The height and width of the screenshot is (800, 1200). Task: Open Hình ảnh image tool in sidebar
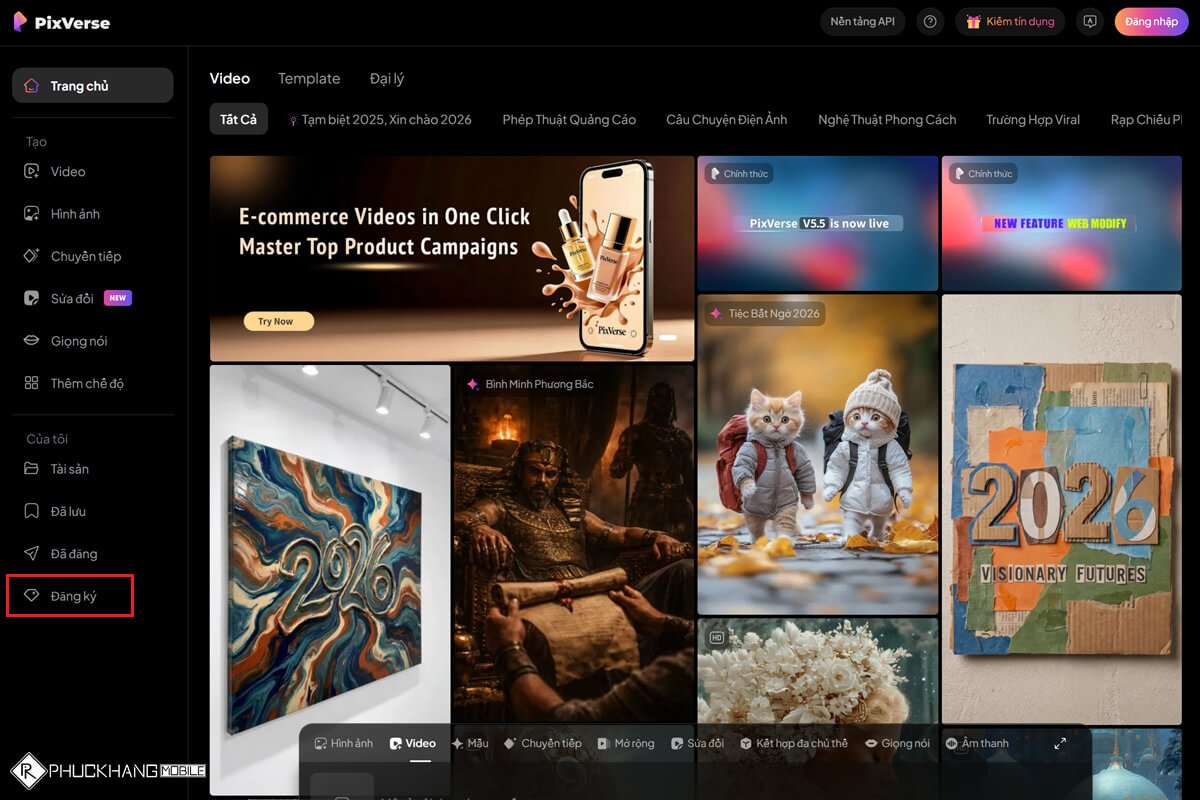(75, 214)
